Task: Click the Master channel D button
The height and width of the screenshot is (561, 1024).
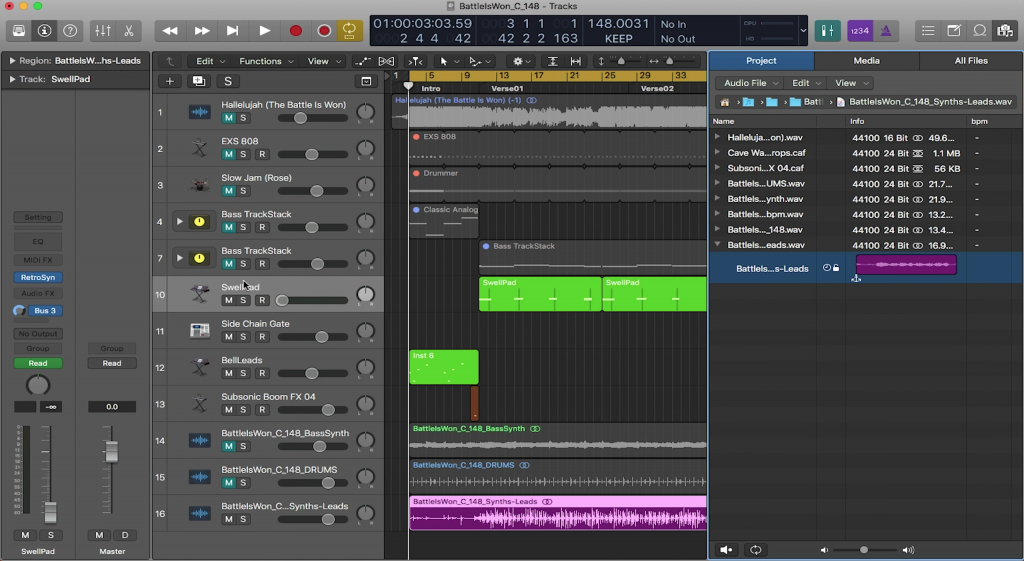Action: pos(124,535)
